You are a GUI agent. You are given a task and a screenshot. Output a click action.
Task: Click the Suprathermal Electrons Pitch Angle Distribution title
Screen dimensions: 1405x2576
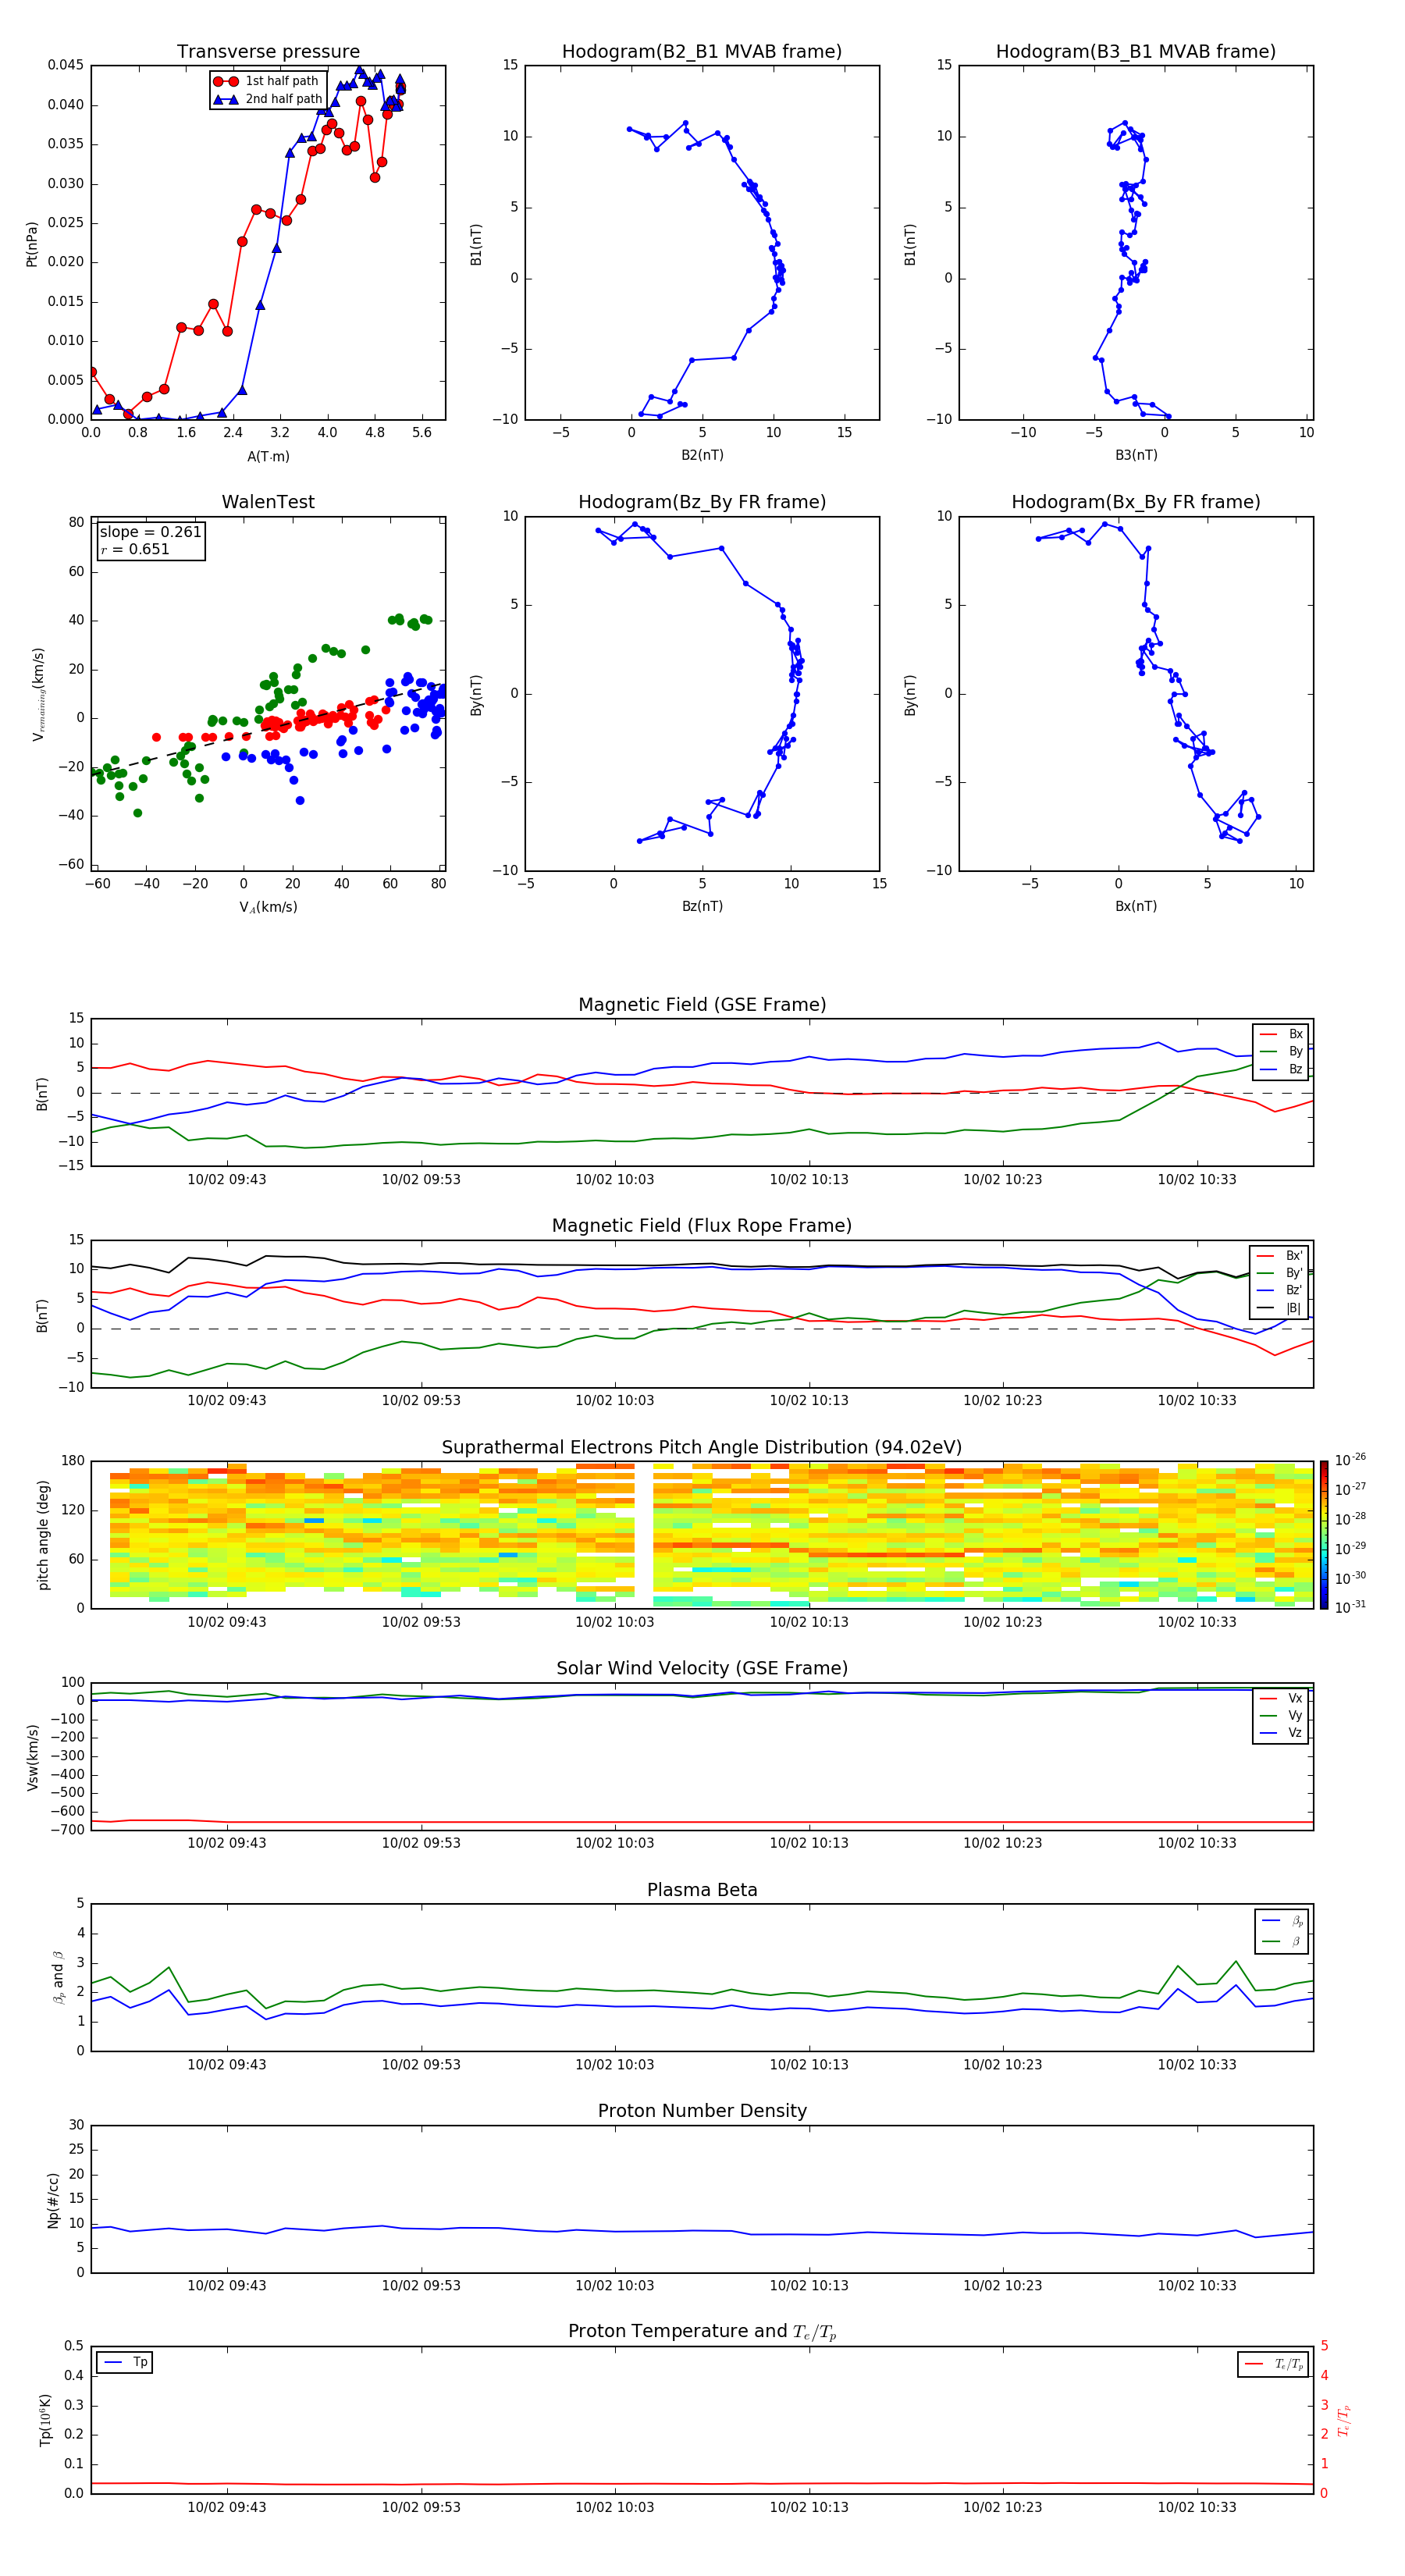702,1448
